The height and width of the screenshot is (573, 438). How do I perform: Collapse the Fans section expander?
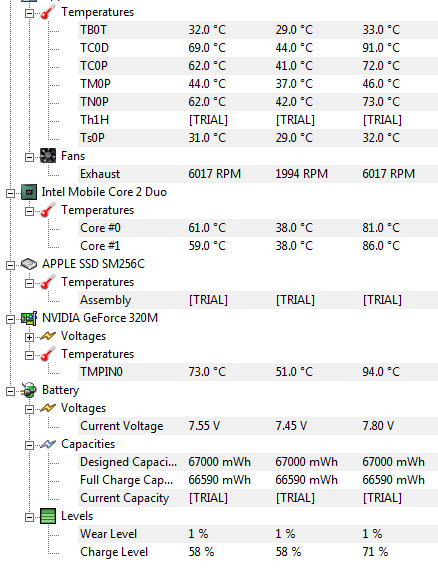pos(29,158)
